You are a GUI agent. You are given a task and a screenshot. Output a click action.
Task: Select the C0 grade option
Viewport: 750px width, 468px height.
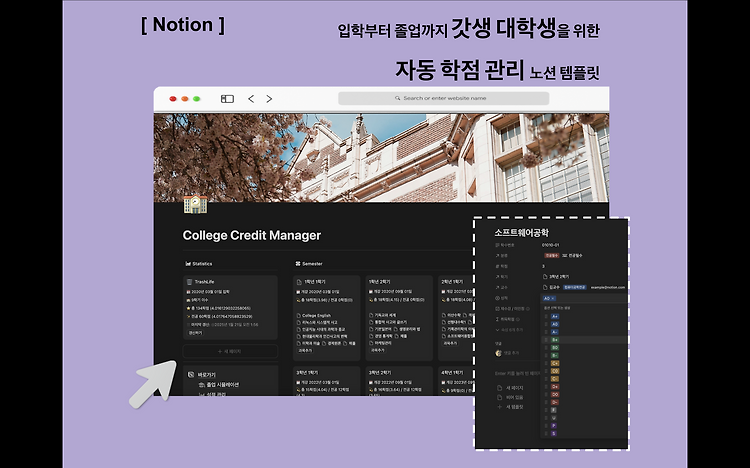555,371
